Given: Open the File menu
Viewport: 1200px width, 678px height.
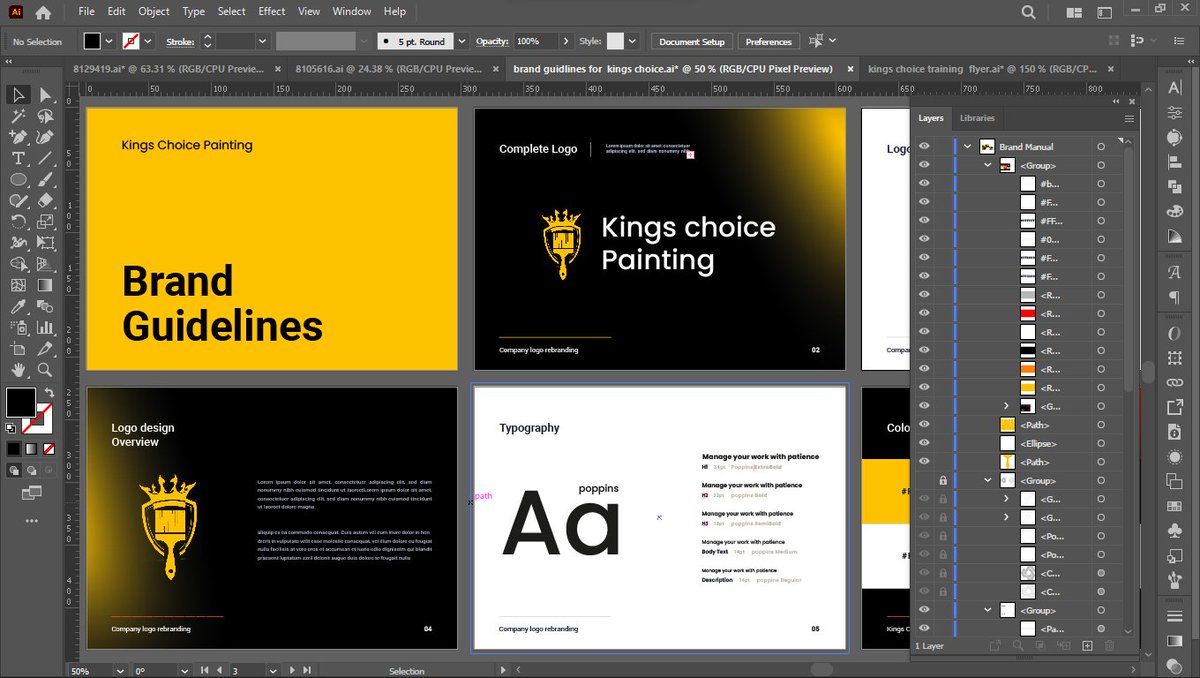Looking at the screenshot, I should point(86,11).
